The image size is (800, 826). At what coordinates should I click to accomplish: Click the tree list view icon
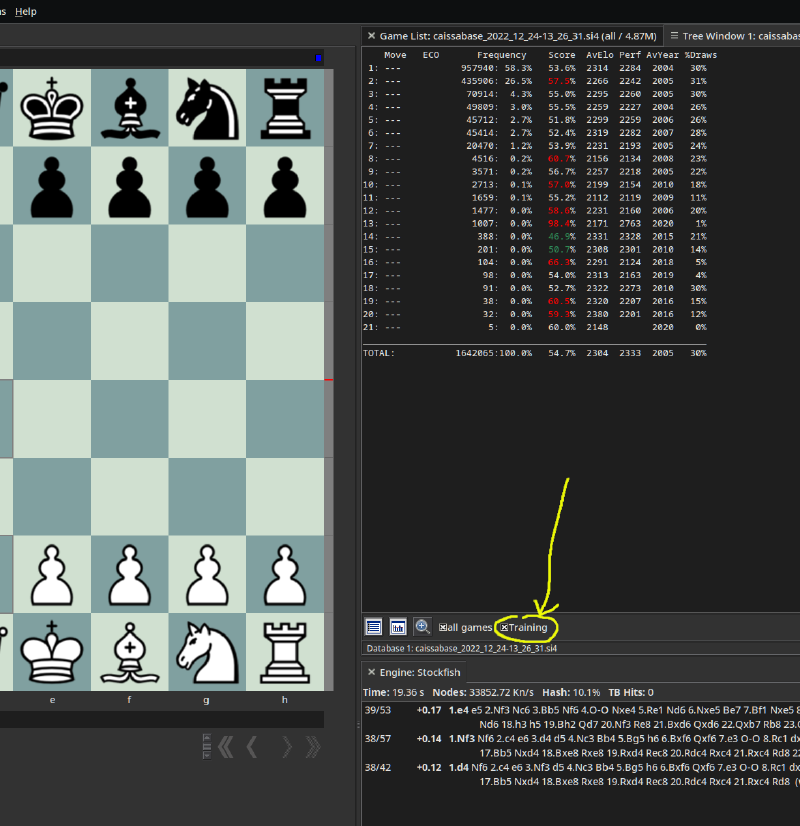click(374, 627)
